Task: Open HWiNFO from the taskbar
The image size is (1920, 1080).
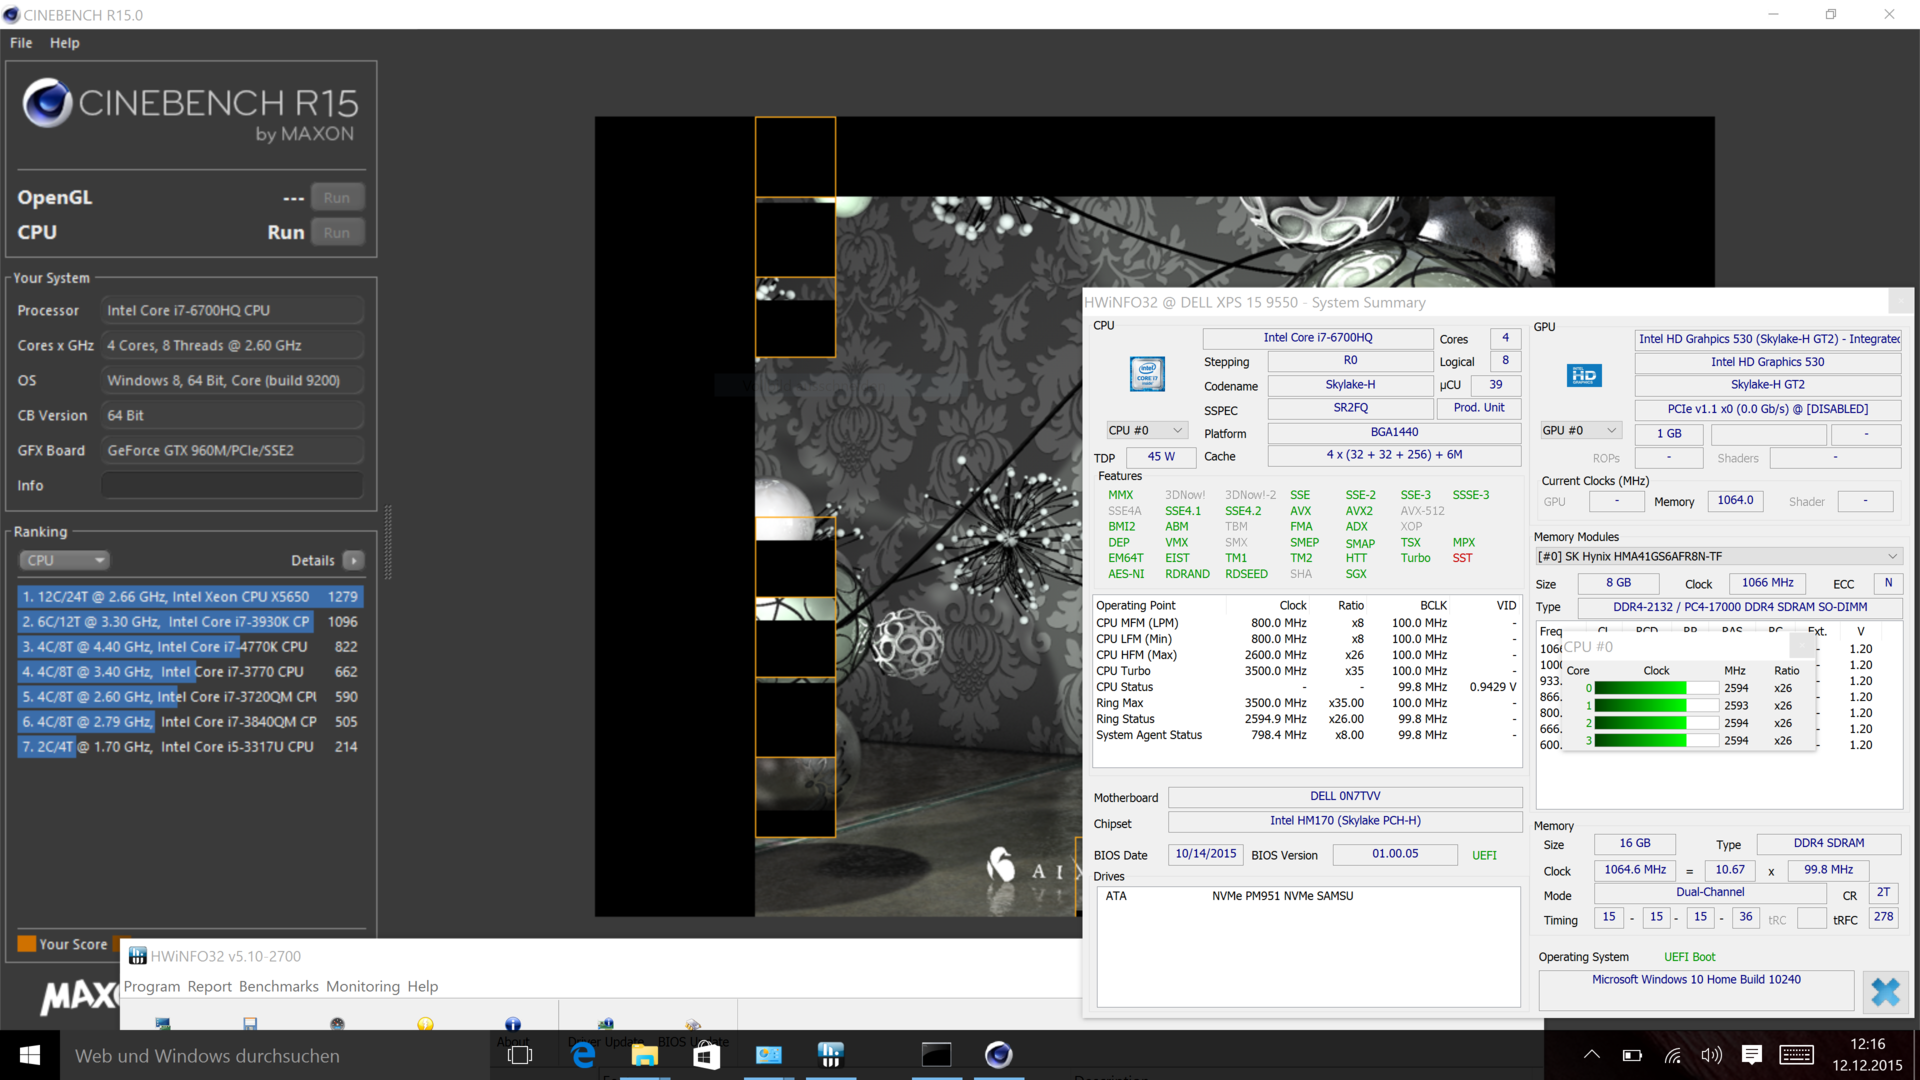Action: point(830,1055)
